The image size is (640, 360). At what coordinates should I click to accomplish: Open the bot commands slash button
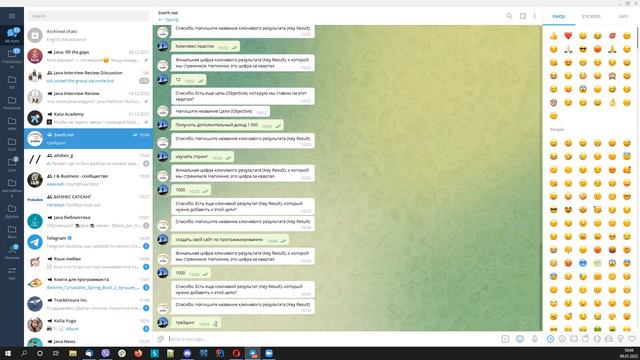point(505,339)
